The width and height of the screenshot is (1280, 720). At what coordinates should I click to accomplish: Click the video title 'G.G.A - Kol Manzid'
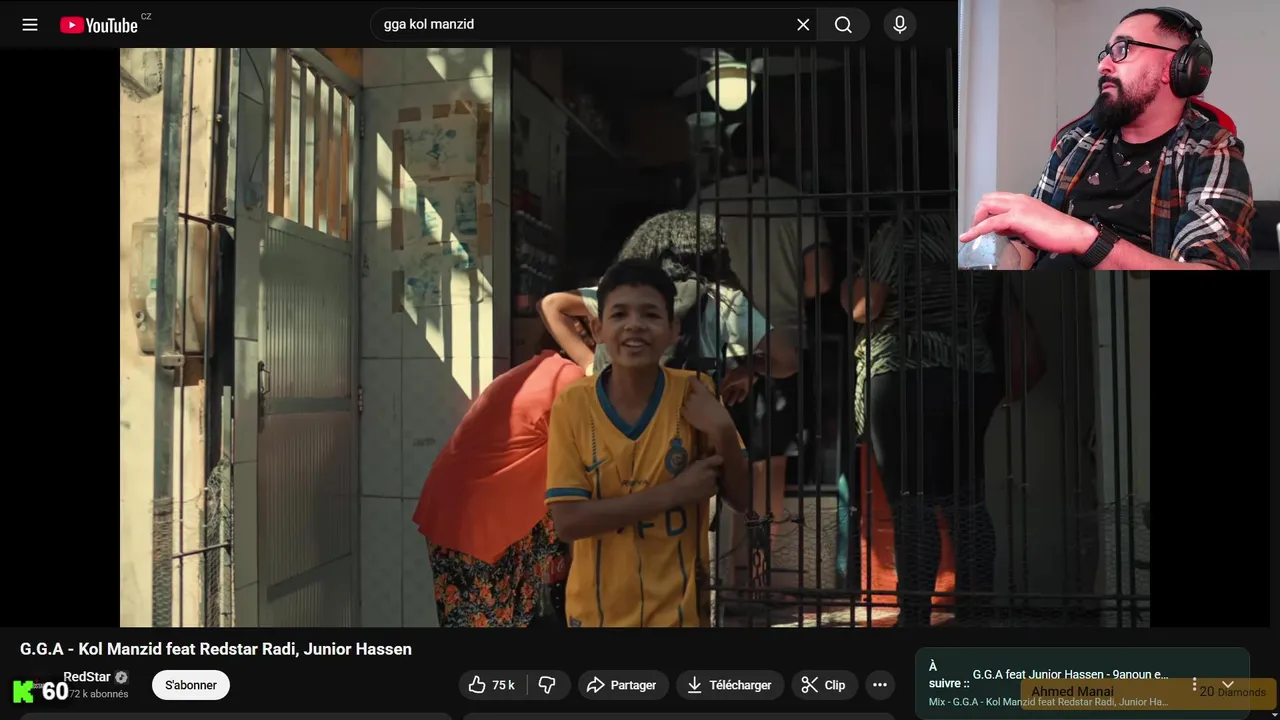click(x=216, y=649)
